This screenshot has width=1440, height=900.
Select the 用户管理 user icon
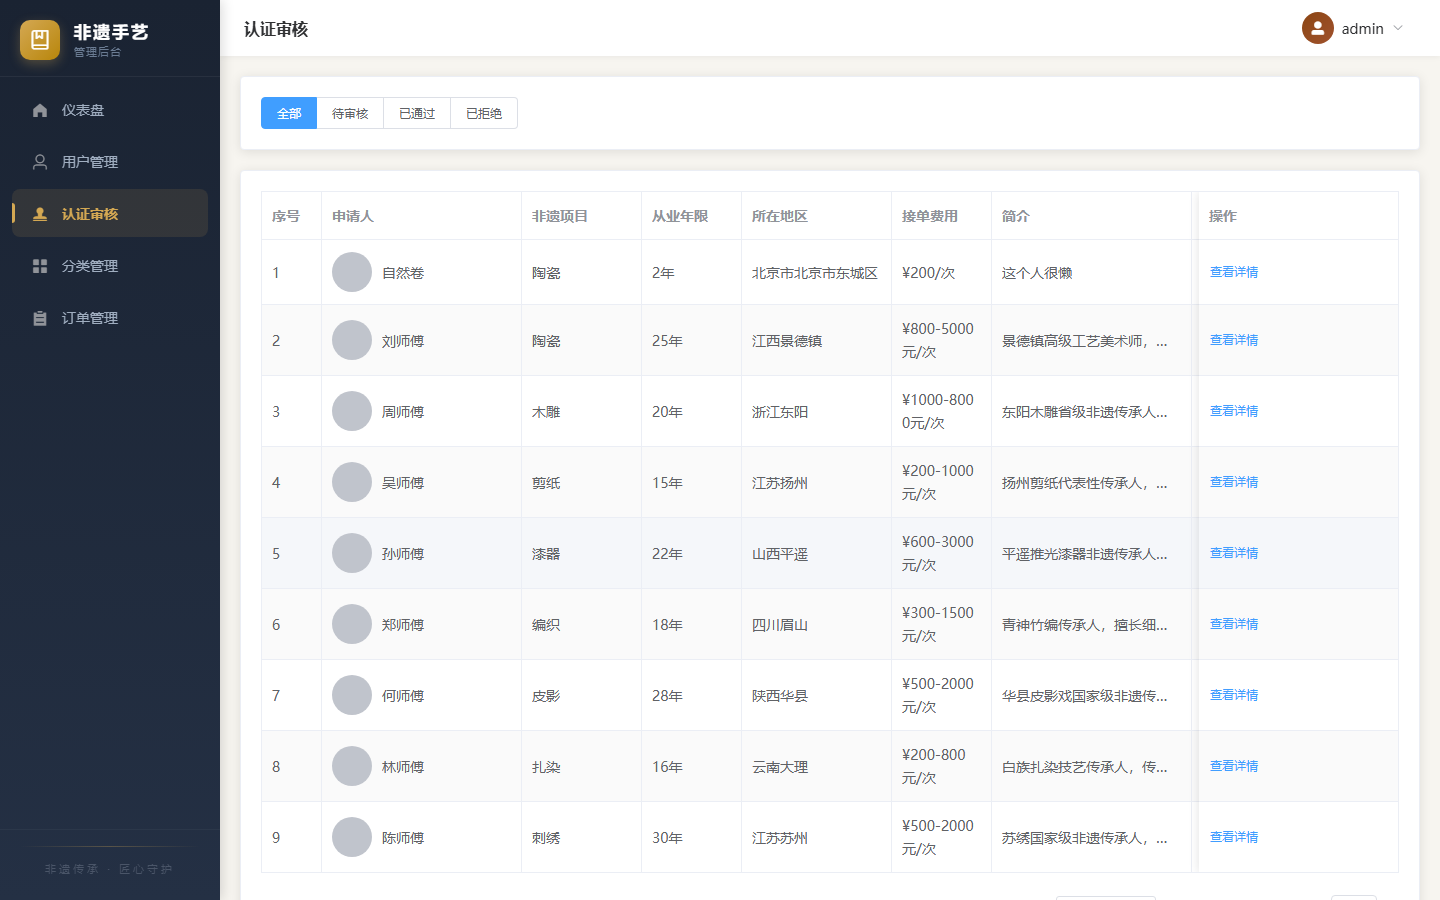pos(40,162)
